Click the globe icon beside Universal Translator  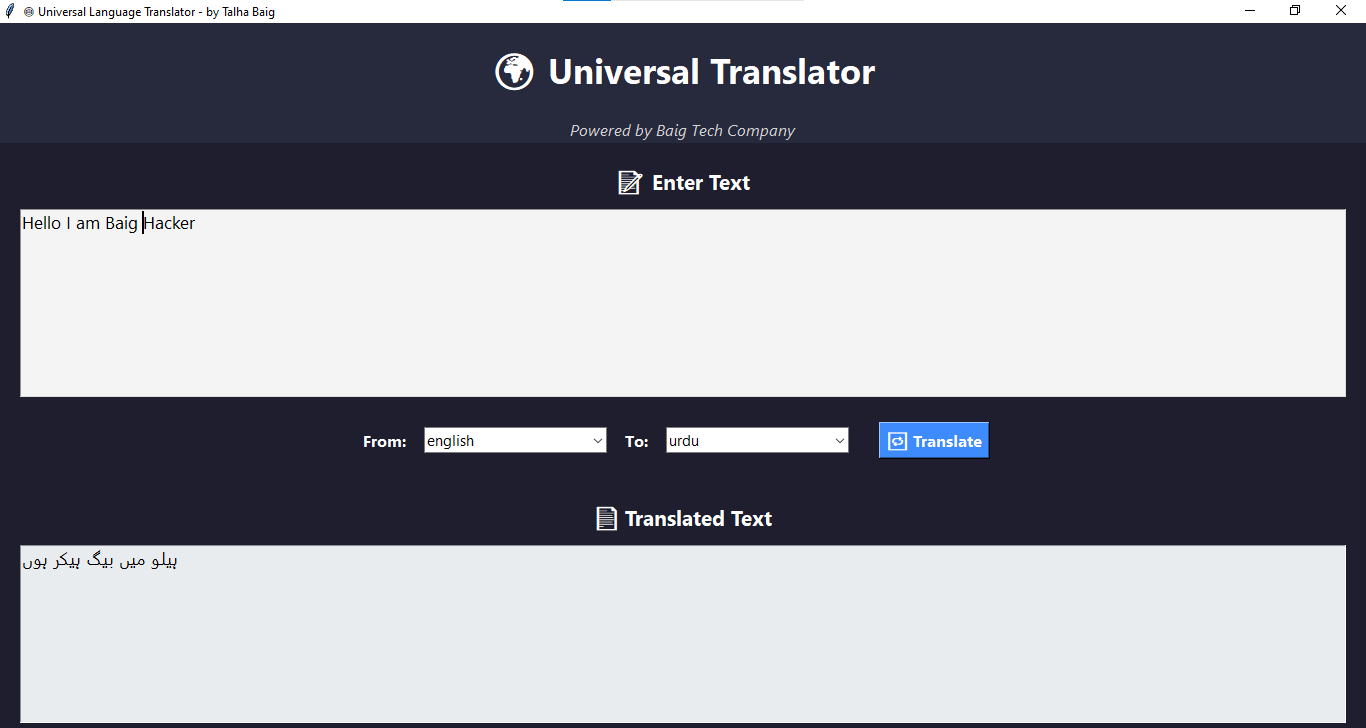[x=514, y=72]
